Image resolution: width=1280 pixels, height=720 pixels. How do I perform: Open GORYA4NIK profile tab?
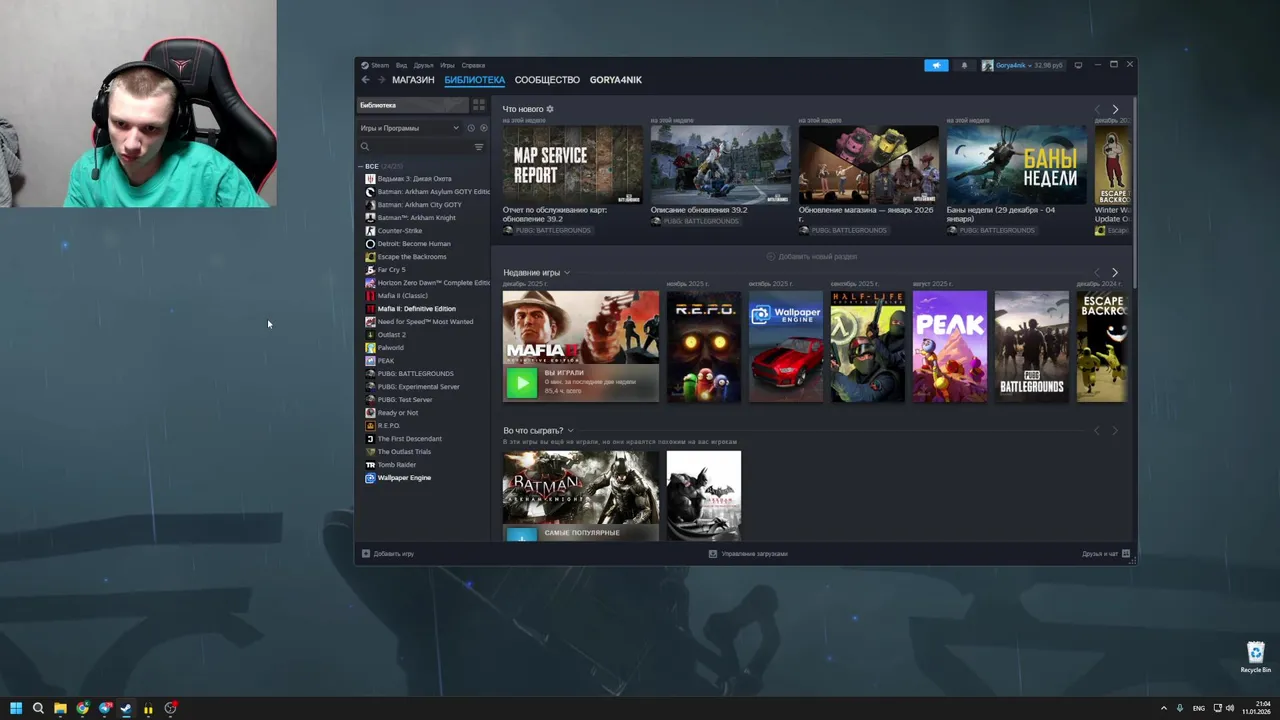[x=616, y=80]
